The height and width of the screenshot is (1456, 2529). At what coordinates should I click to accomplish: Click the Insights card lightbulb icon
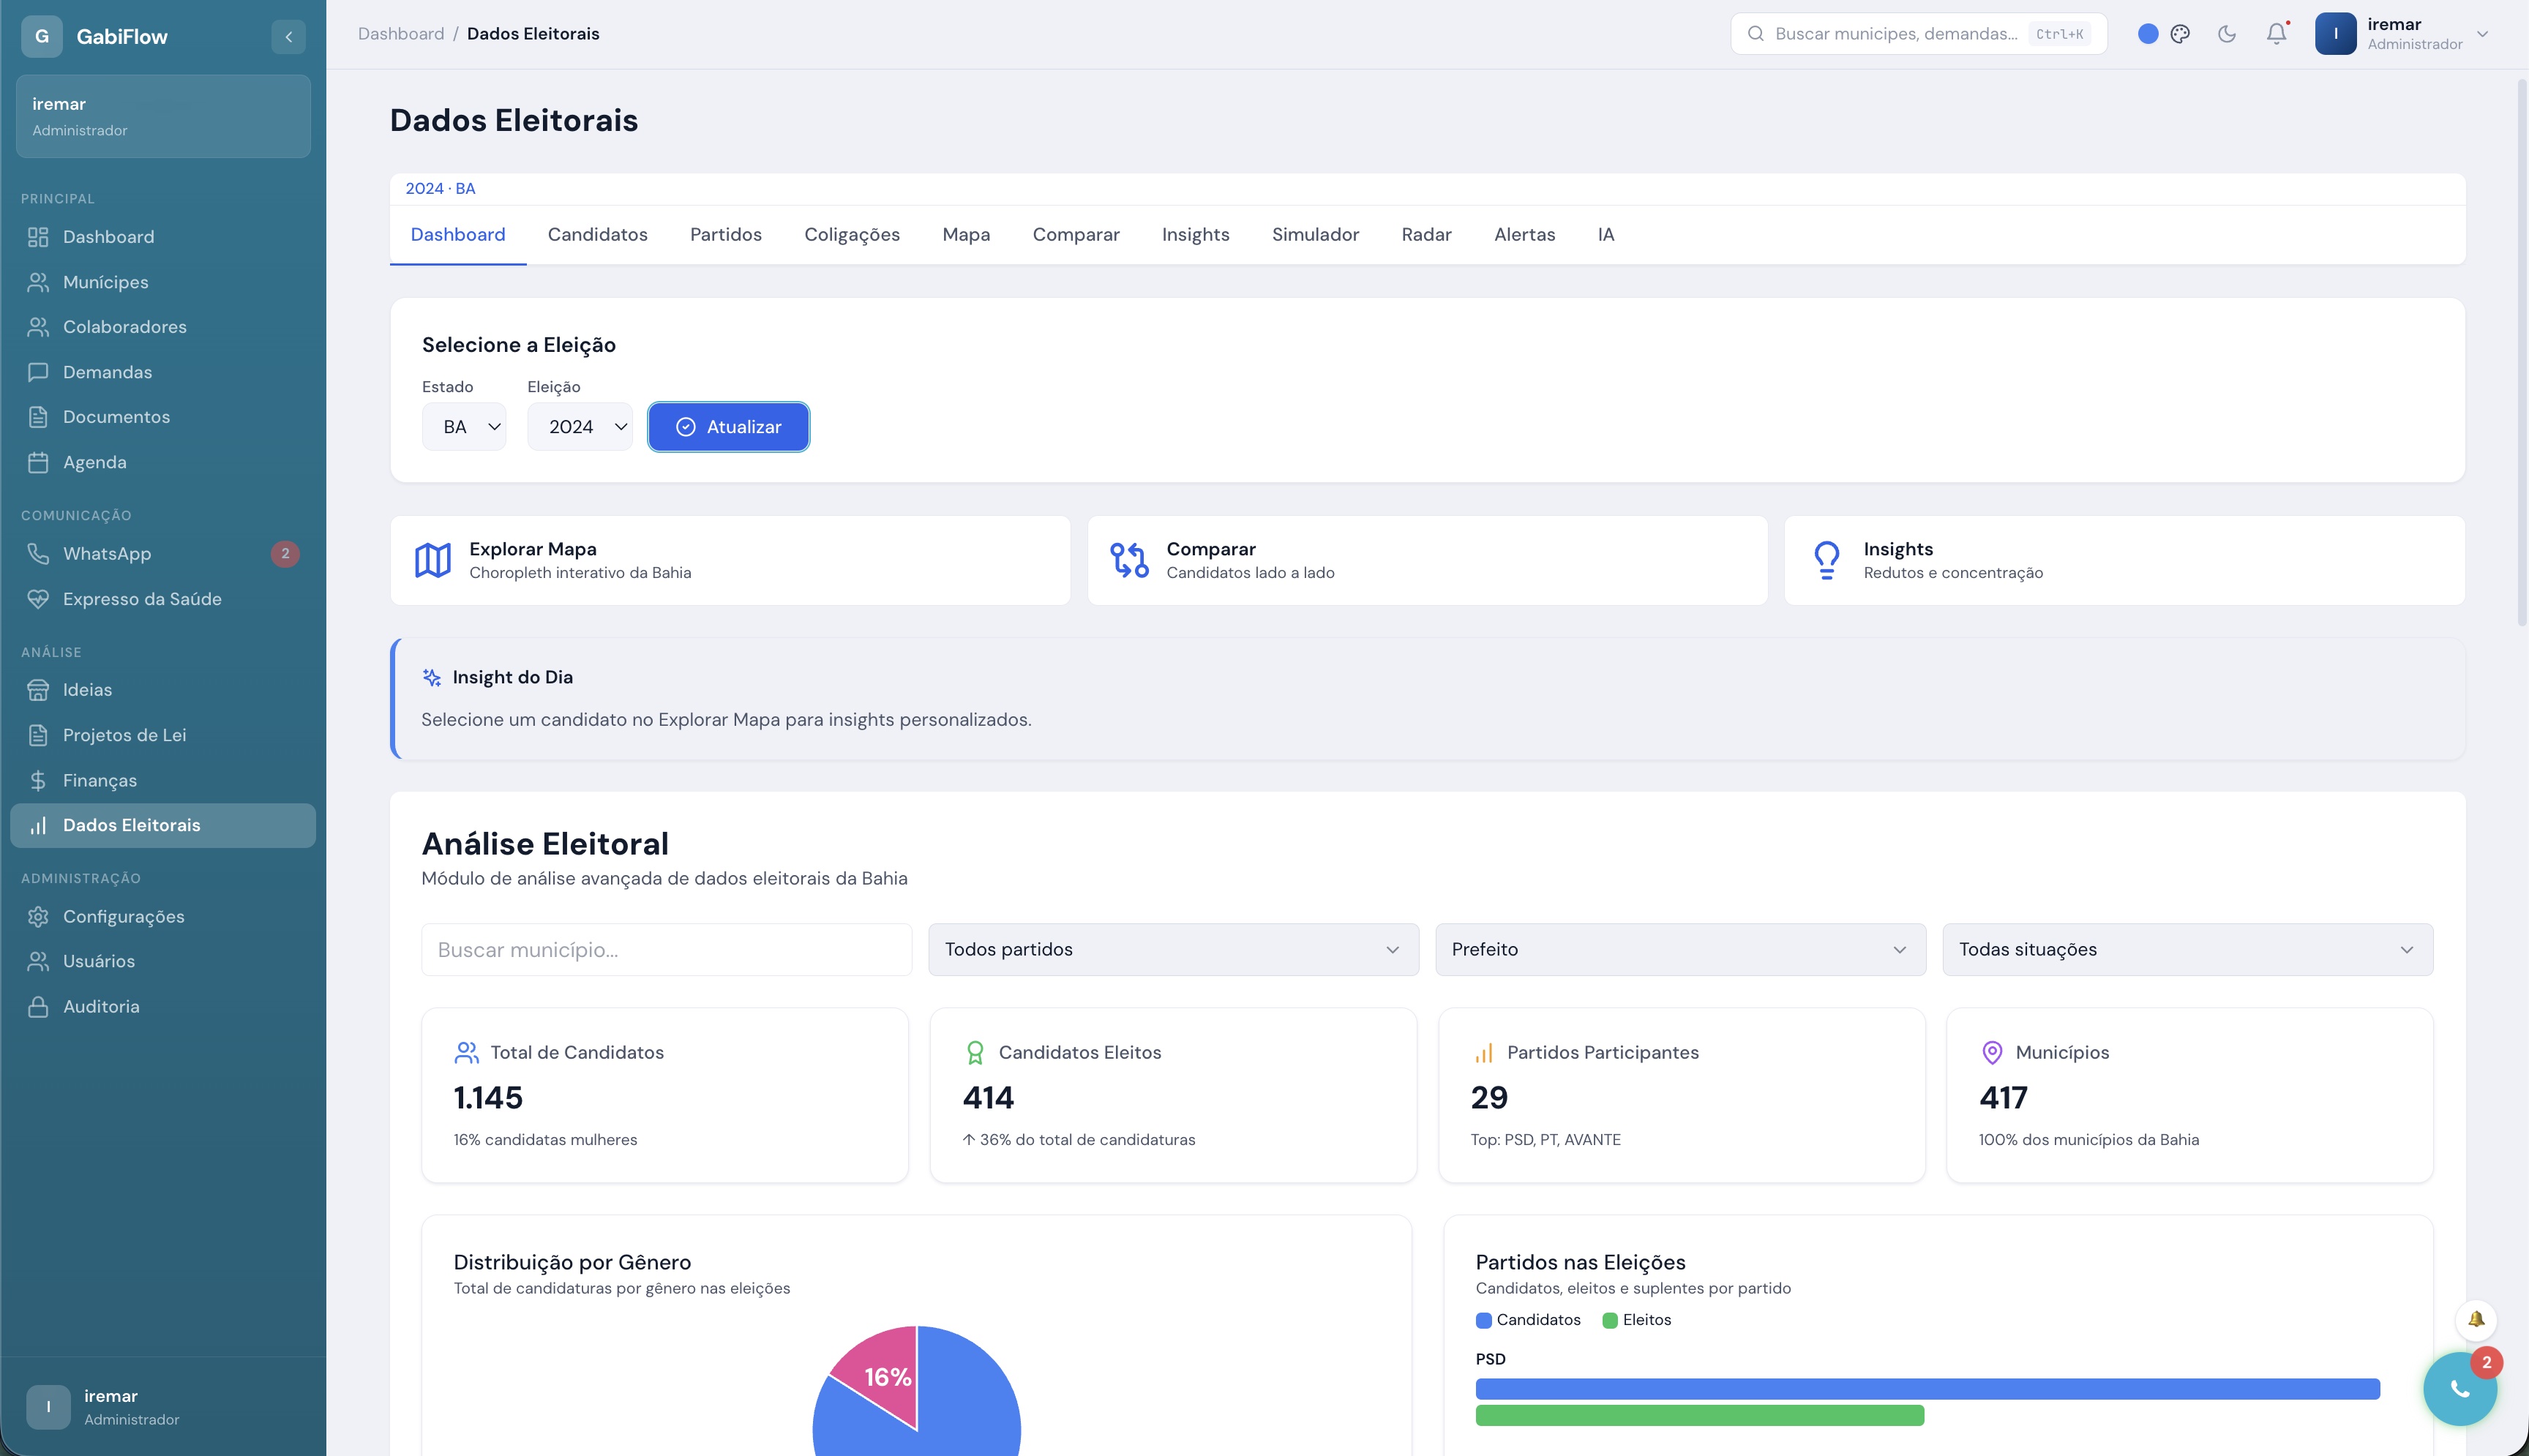pos(1827,560)
